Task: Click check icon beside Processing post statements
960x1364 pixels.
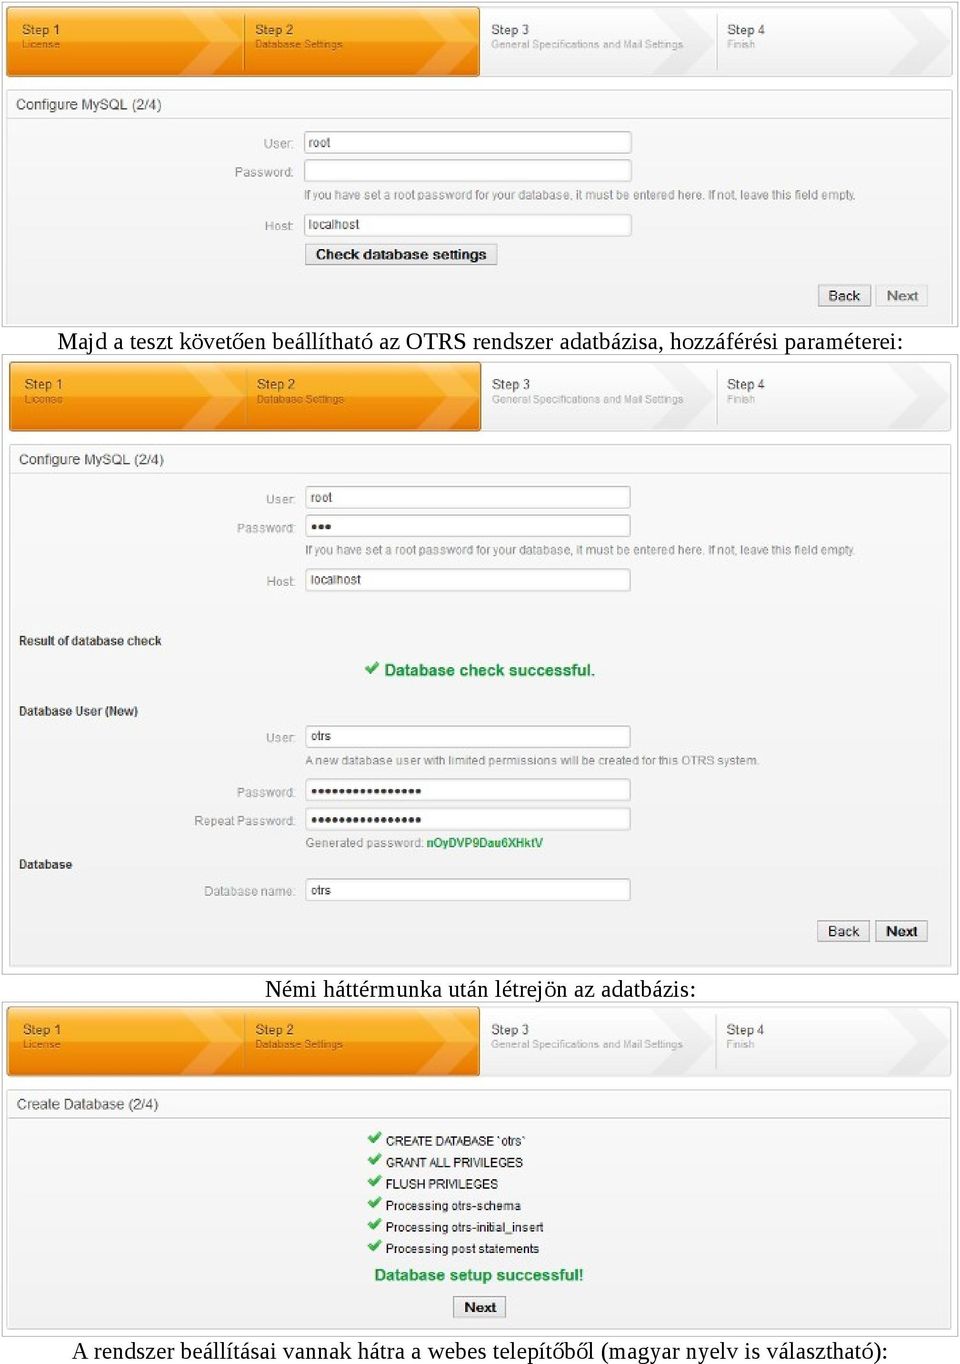Action: [x=374, y=1246]
